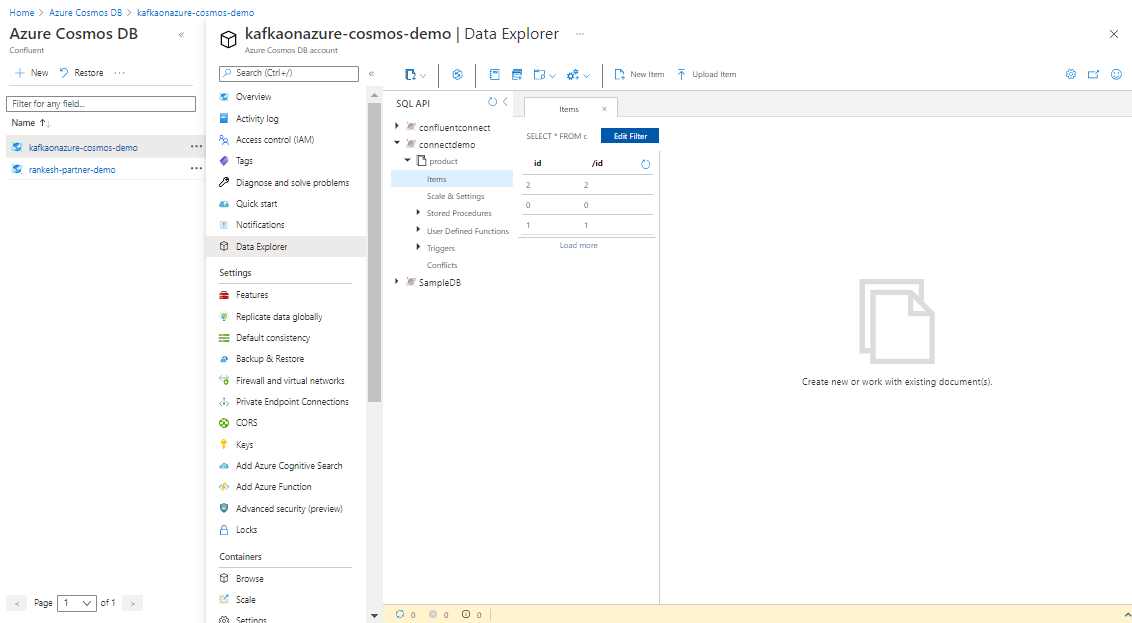Viewport: 1132px width, 623px height.
Task: Open the page number dropdown
Action: coord(77,603)
